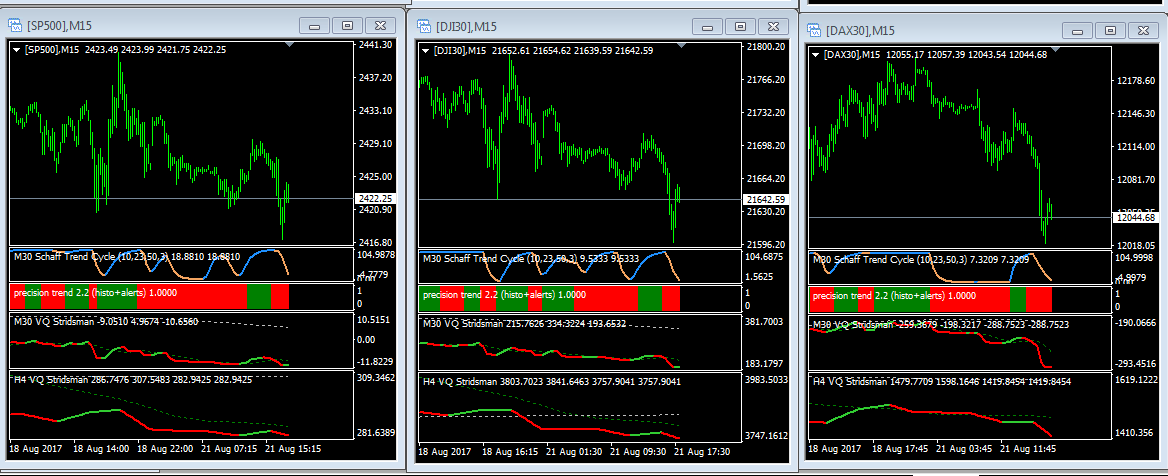This screenshot has width=1168, height=476.
Task: Click the DAX30 chart shift marker triangle
Action: click(x=1055, y=50)
